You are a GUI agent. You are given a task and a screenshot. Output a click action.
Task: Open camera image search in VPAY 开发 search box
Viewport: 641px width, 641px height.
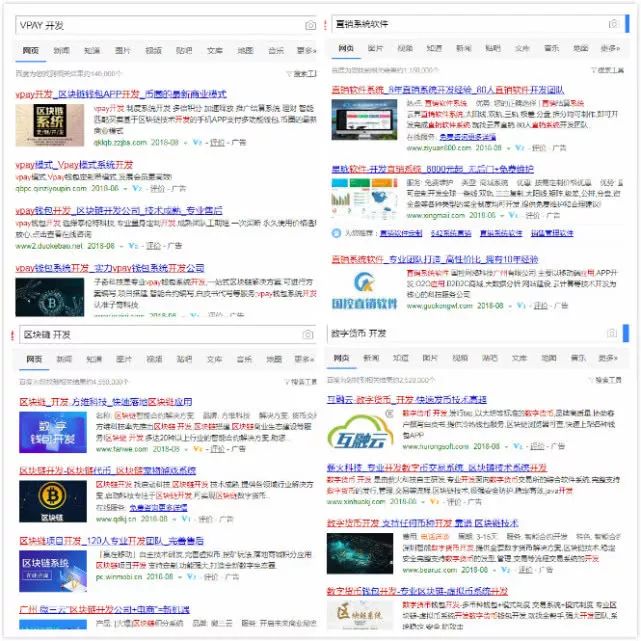(310, 25)
